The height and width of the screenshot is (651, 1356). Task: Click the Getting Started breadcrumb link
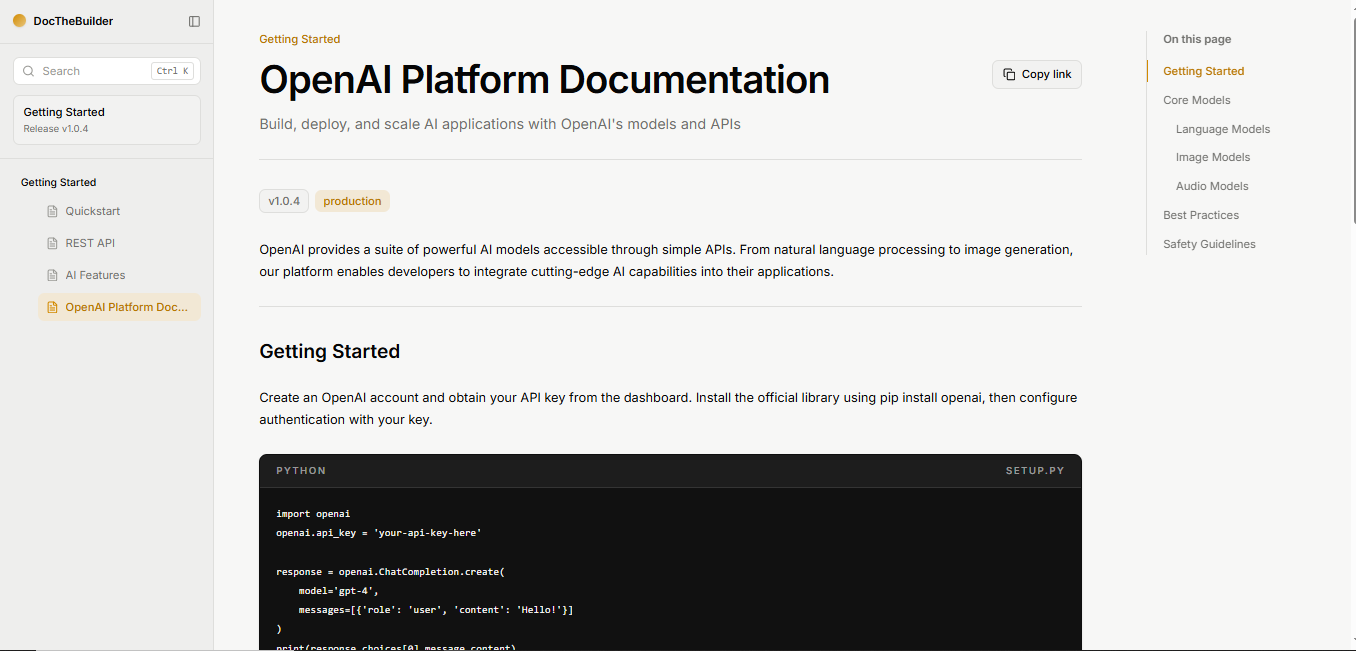tap(300, 39)
